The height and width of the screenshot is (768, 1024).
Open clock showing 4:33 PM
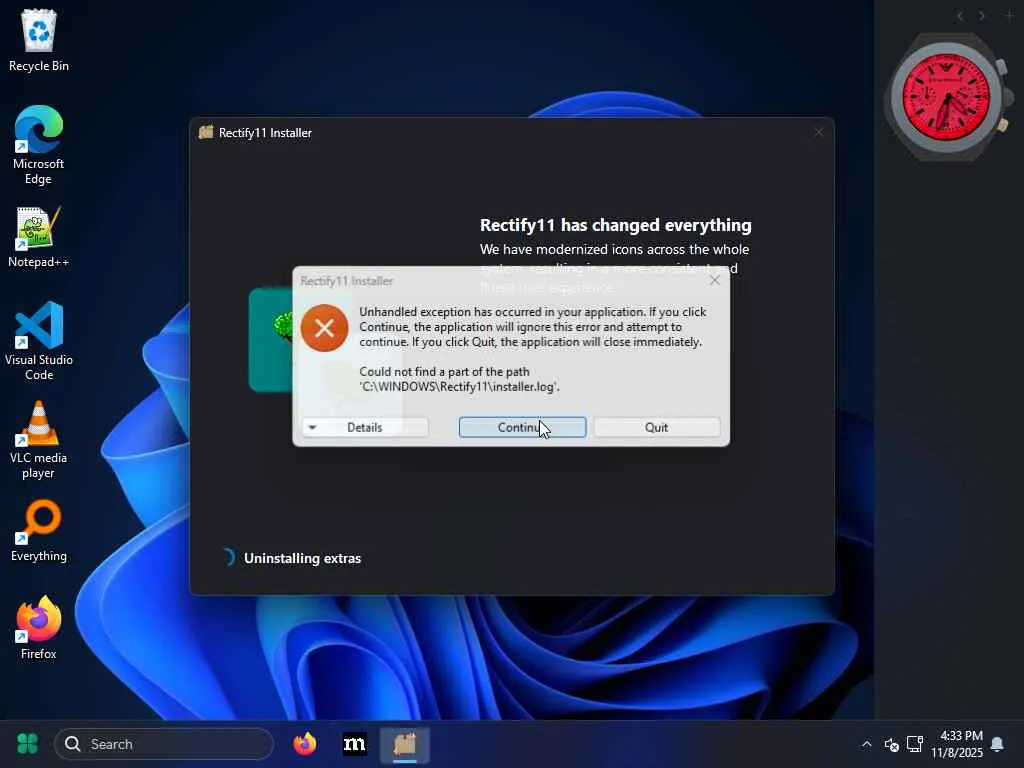point(957,744)
